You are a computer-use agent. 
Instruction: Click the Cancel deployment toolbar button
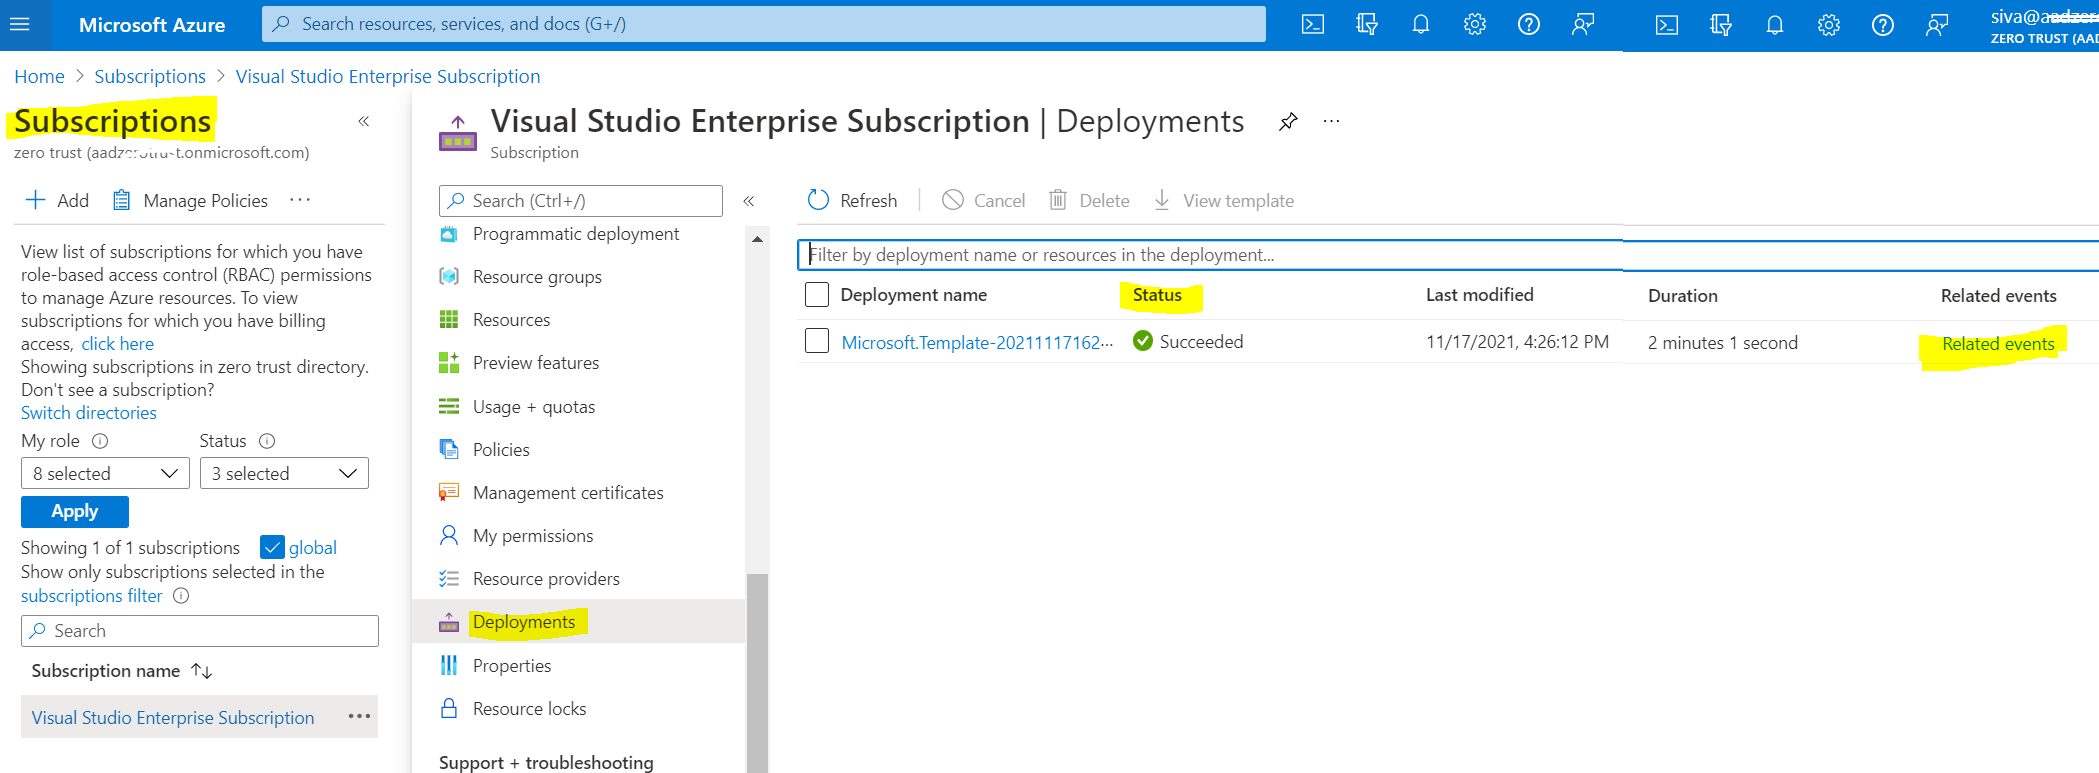(x=984, y=201)
